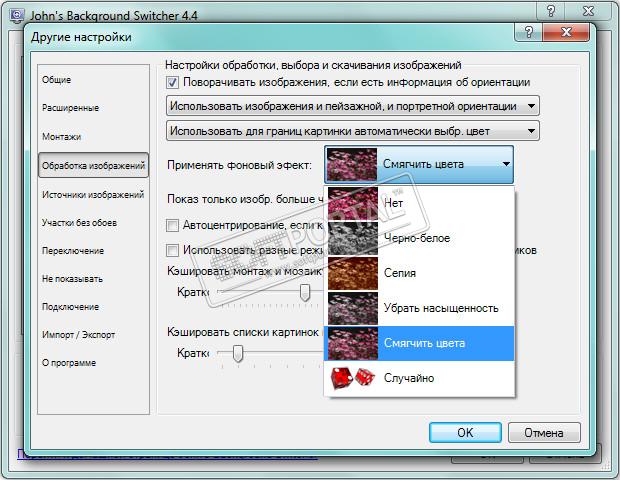
Task: Click the red dice icon for Случайно
Action: (353, 378)
